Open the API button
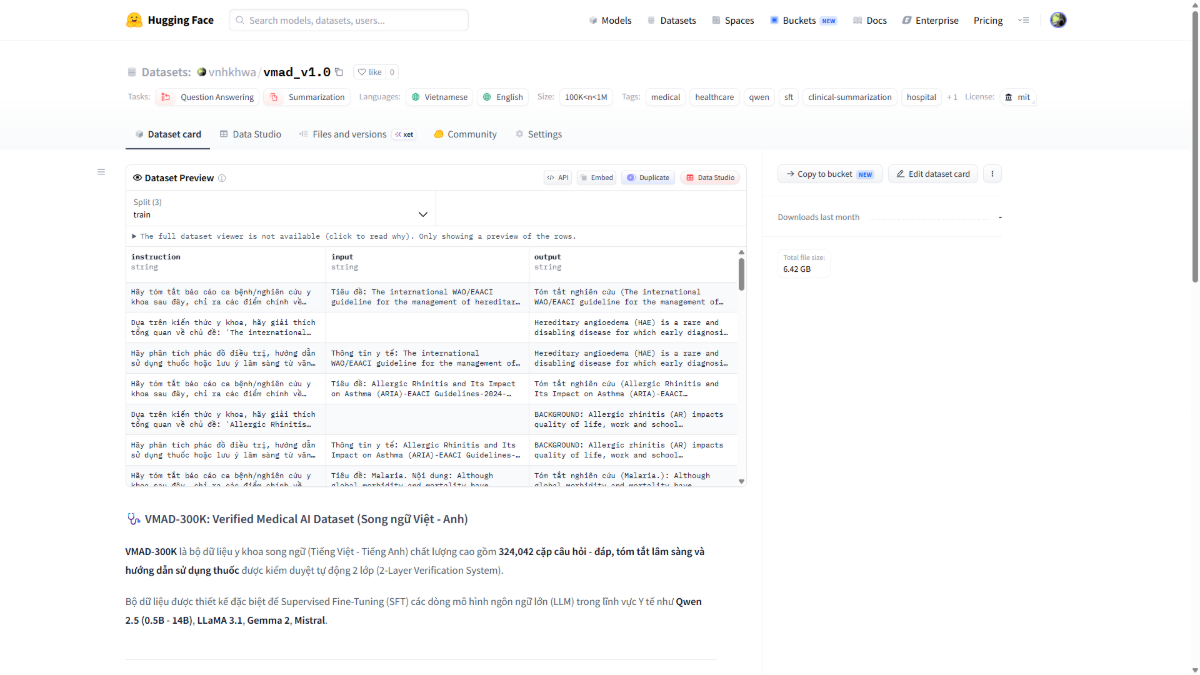 point(558,177)
